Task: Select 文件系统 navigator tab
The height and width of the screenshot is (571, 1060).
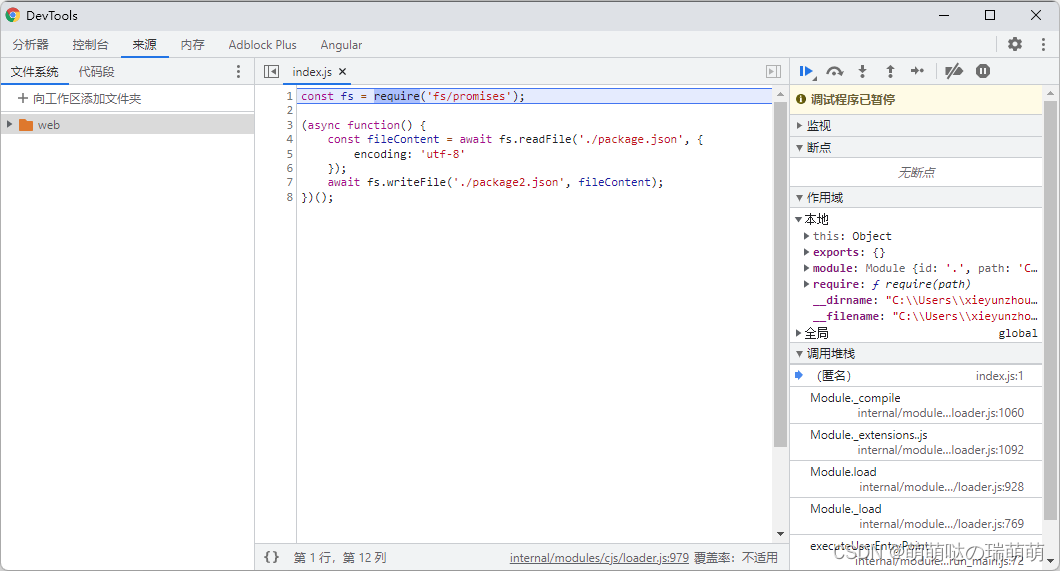Action: (34, 72)
